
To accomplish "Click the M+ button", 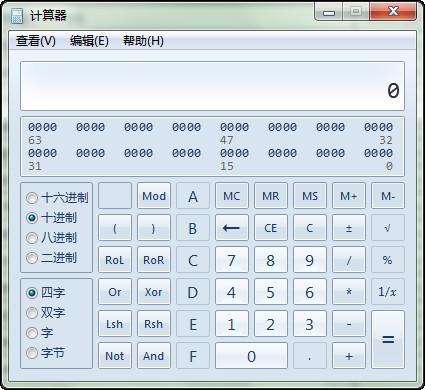I will pos(349,196).
